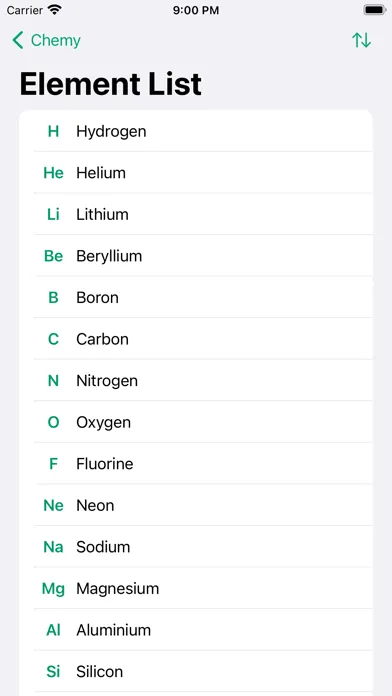Tap the sort order arrows icon
The height and width of the screenshot is (696, 392).
[361, 40]
